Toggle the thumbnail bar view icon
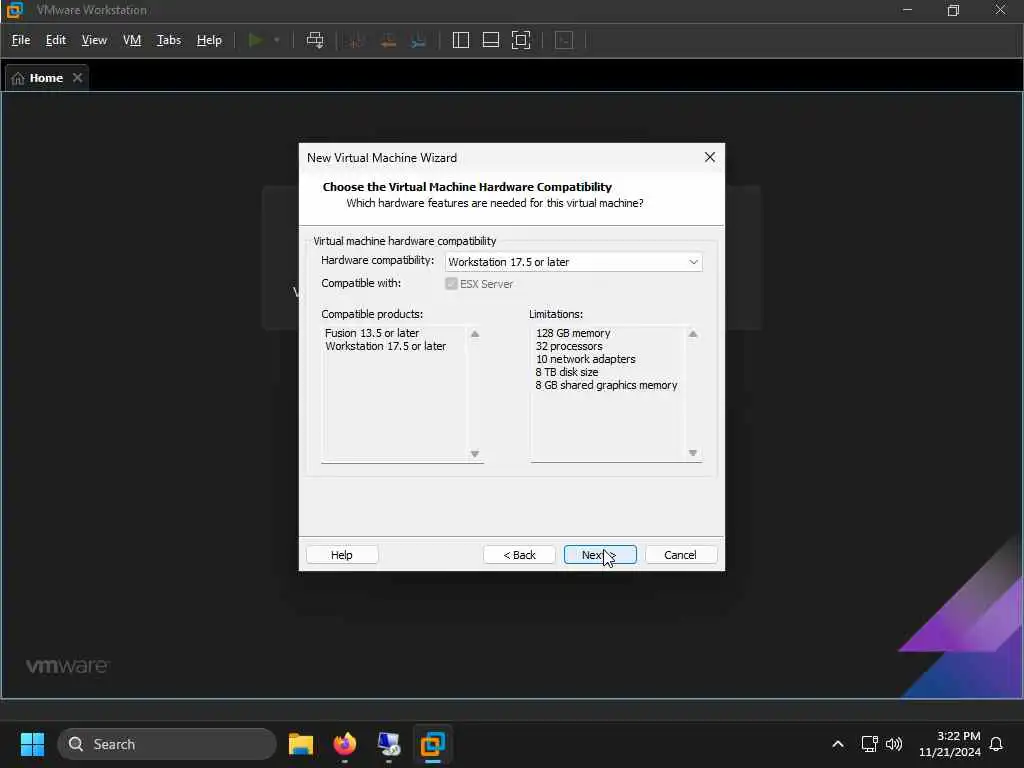This screenshot has height=768, width=1024. point(490,40)
